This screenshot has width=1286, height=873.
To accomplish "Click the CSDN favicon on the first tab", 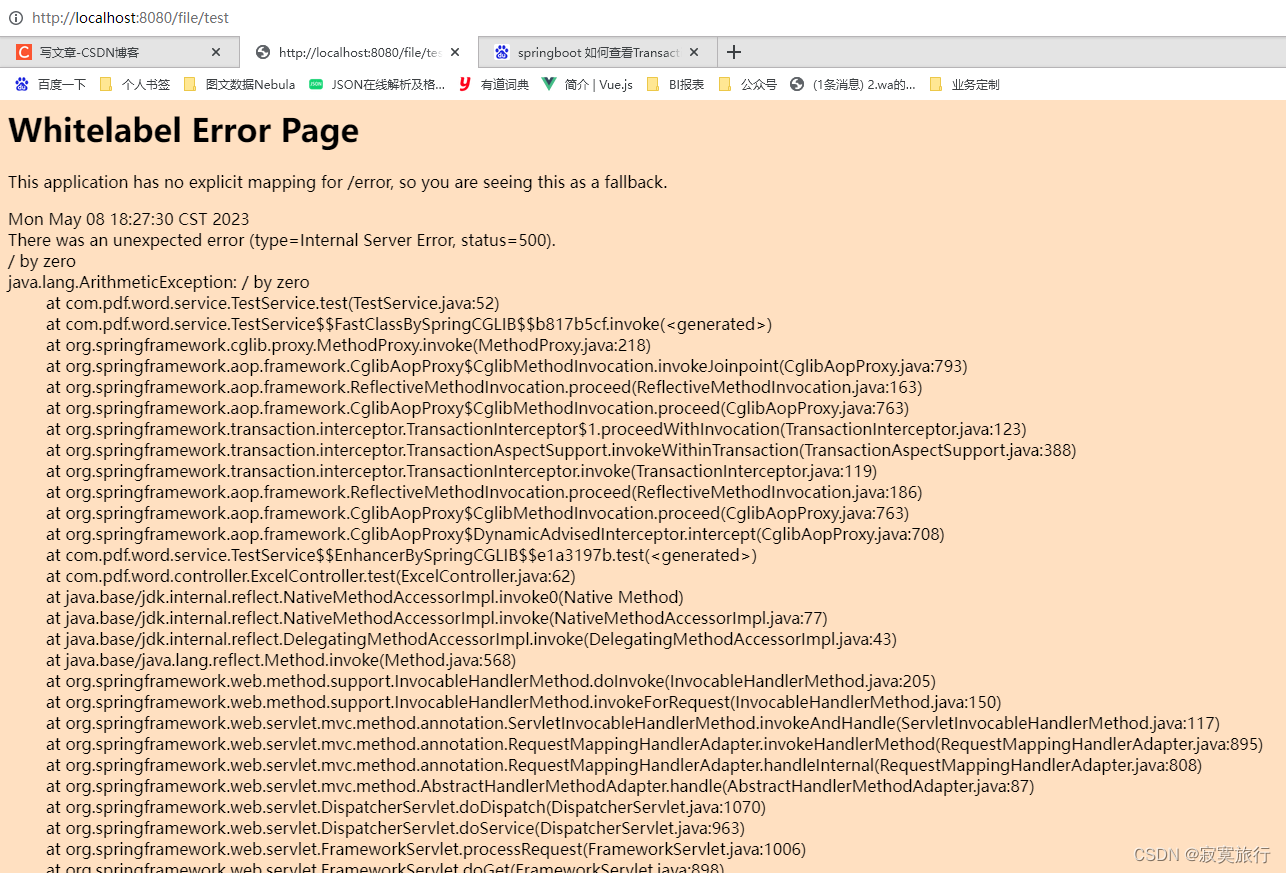I will pyautogui.click(x=24, y=52).
